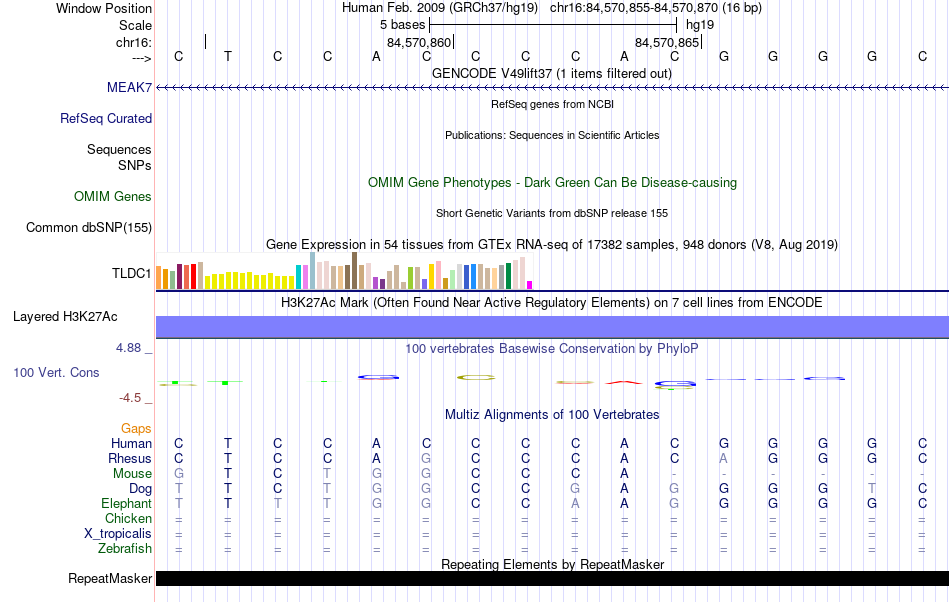Click the chr16: ruler label
This screenshot has height=602, width=950.
coord(134,42)
